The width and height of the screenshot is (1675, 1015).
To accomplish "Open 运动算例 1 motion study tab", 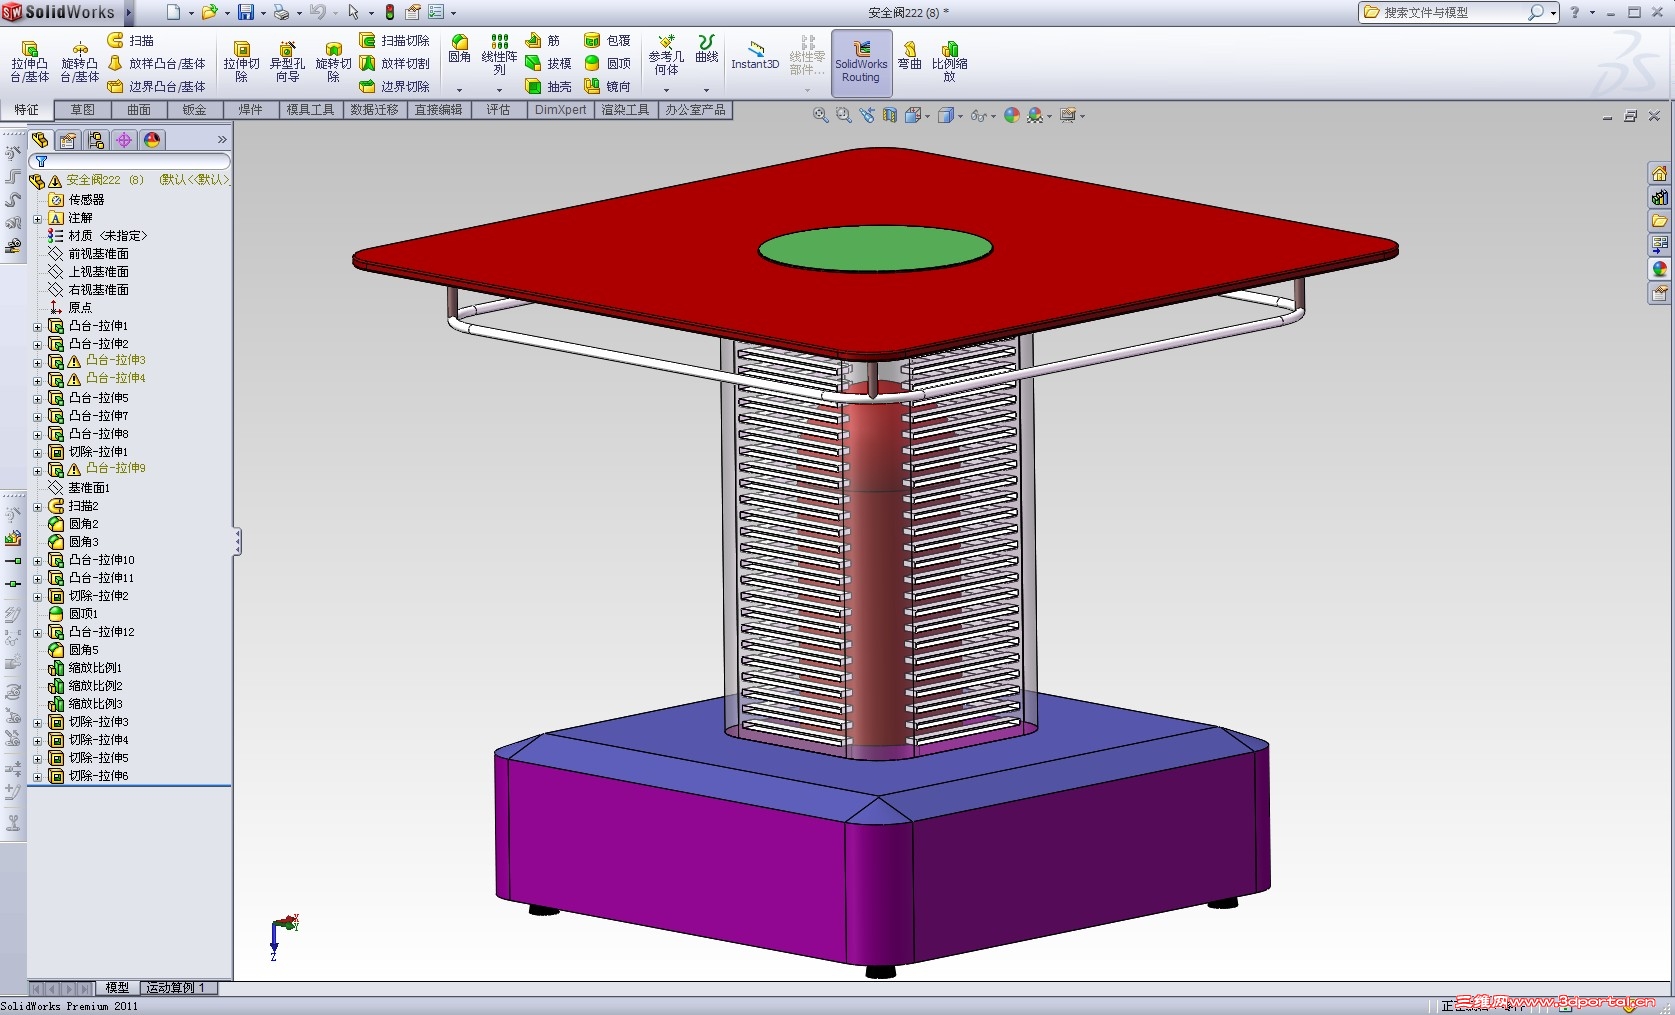I will click(177, 988).
